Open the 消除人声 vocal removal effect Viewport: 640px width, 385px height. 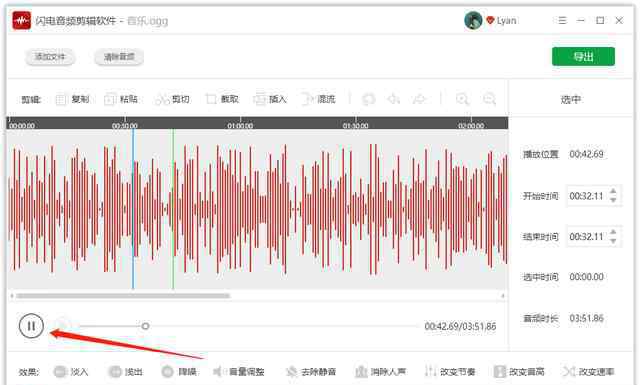(380, 372)
